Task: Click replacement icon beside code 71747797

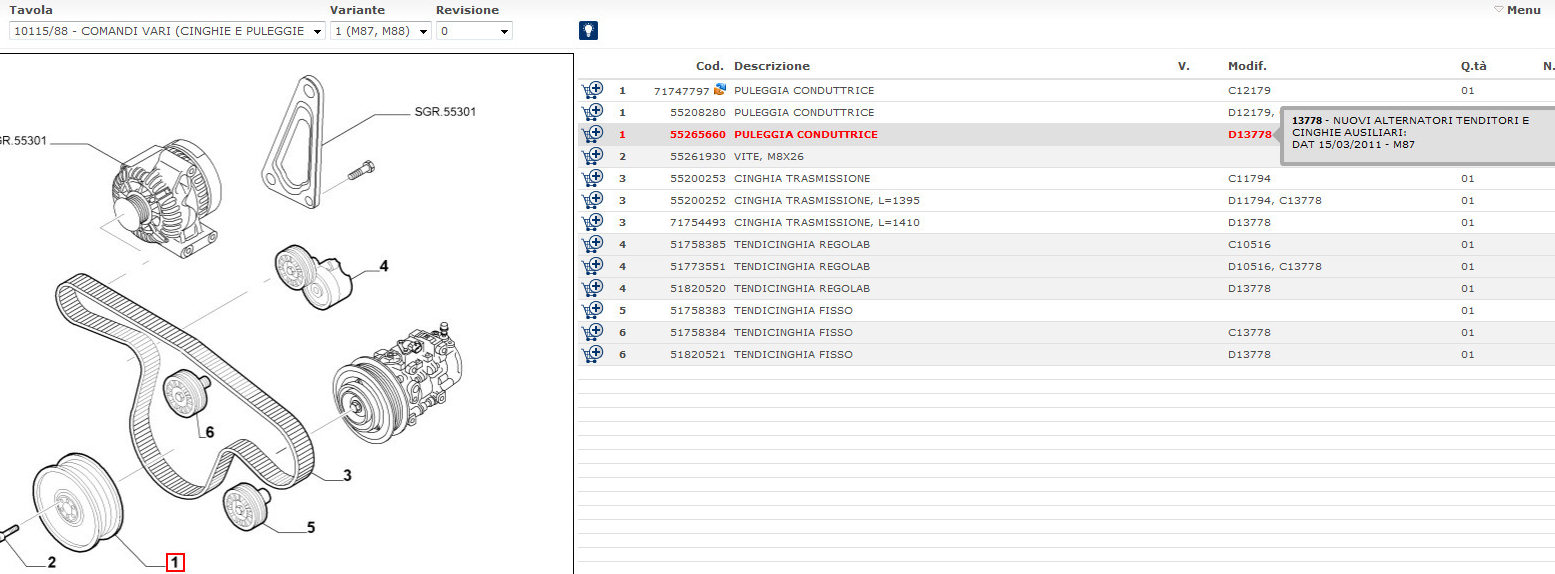Action: (x=719, y=90)
